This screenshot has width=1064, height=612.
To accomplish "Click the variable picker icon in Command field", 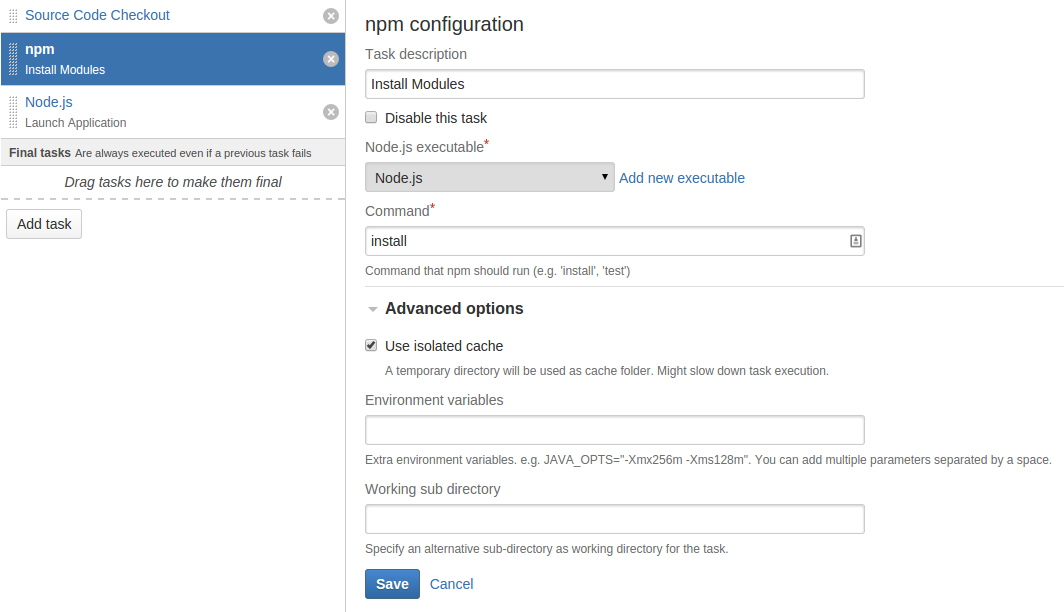I will click(855, 241).
